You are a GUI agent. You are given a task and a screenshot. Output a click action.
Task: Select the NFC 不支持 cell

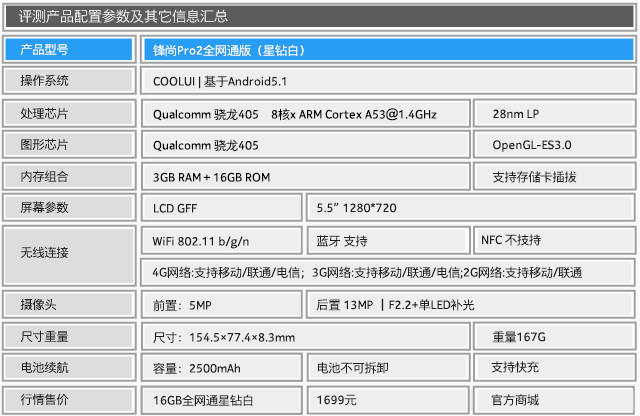click(553, 240)
